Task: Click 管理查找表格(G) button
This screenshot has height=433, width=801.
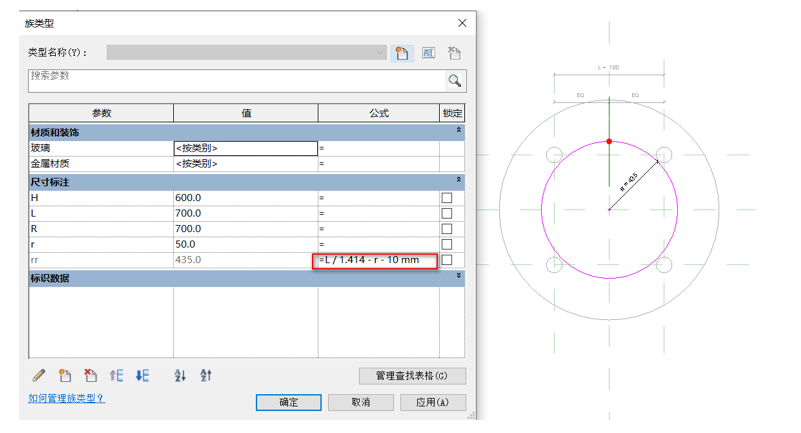Action: pyautogui.click(x=412, y=376)
